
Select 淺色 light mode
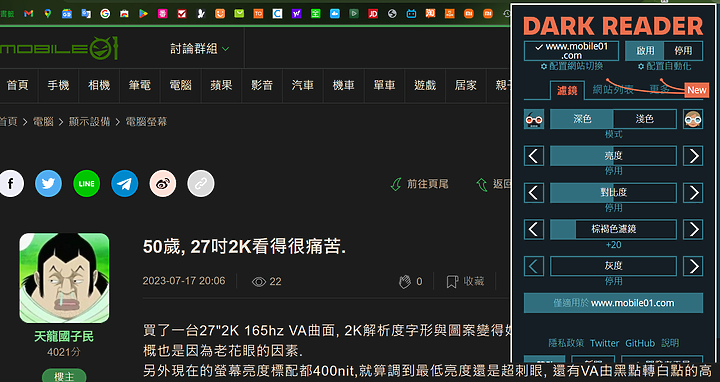coord(645,119)
